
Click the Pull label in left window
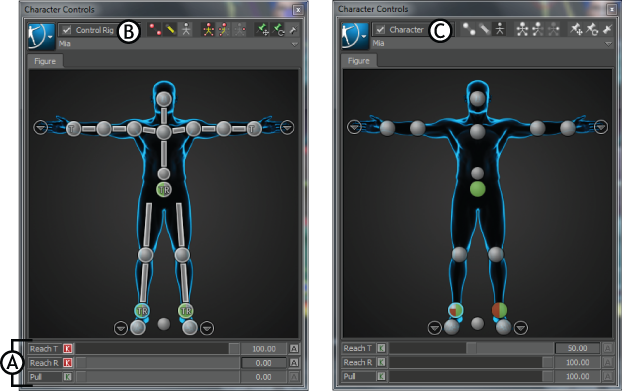pyautogui.click(x=36, y=377)
